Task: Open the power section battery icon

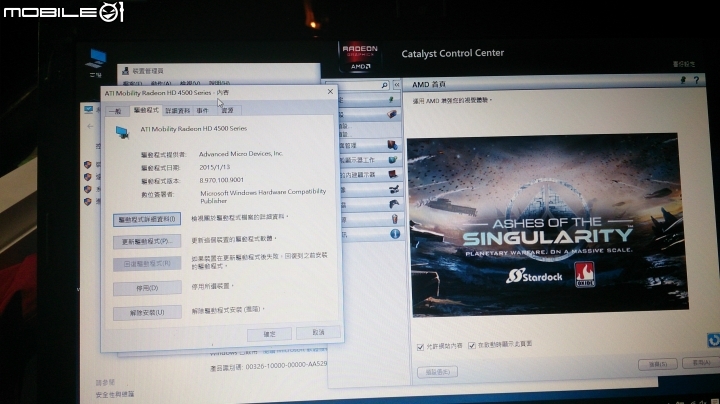Action: (394, 219)
